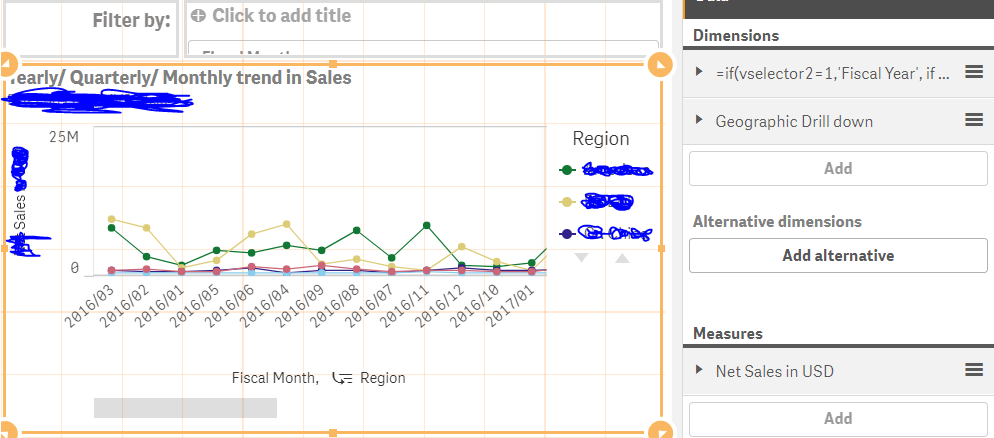This screenshot has width=994, height=438.
Task: Click the plus icon beside add title
Action: (x=198, y=16)
